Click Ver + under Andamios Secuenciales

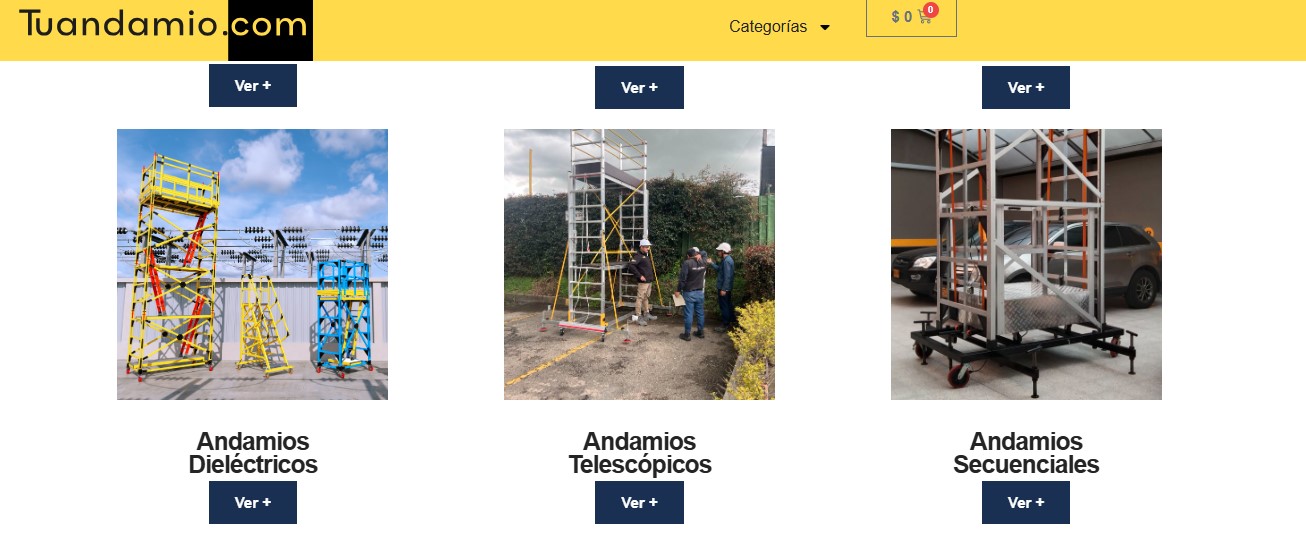(1026, 502)
